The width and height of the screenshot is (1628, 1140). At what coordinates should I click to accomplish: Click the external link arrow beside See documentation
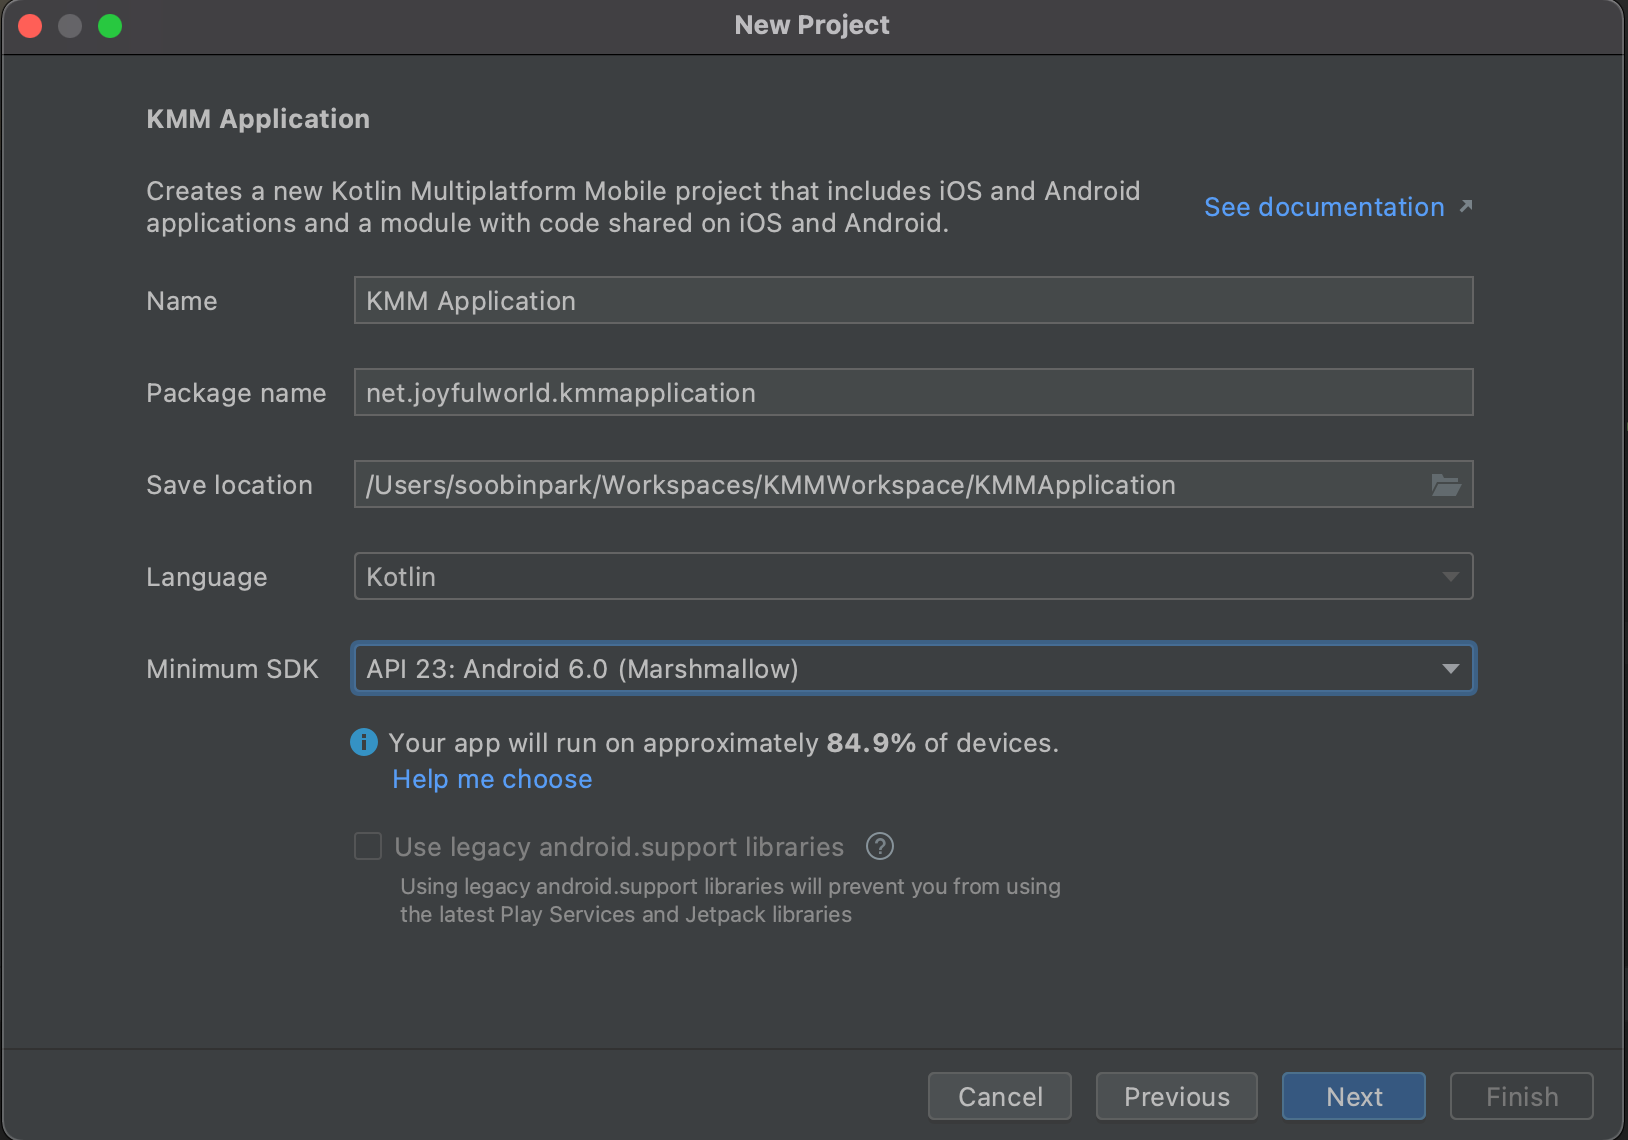click(1466, 206)
